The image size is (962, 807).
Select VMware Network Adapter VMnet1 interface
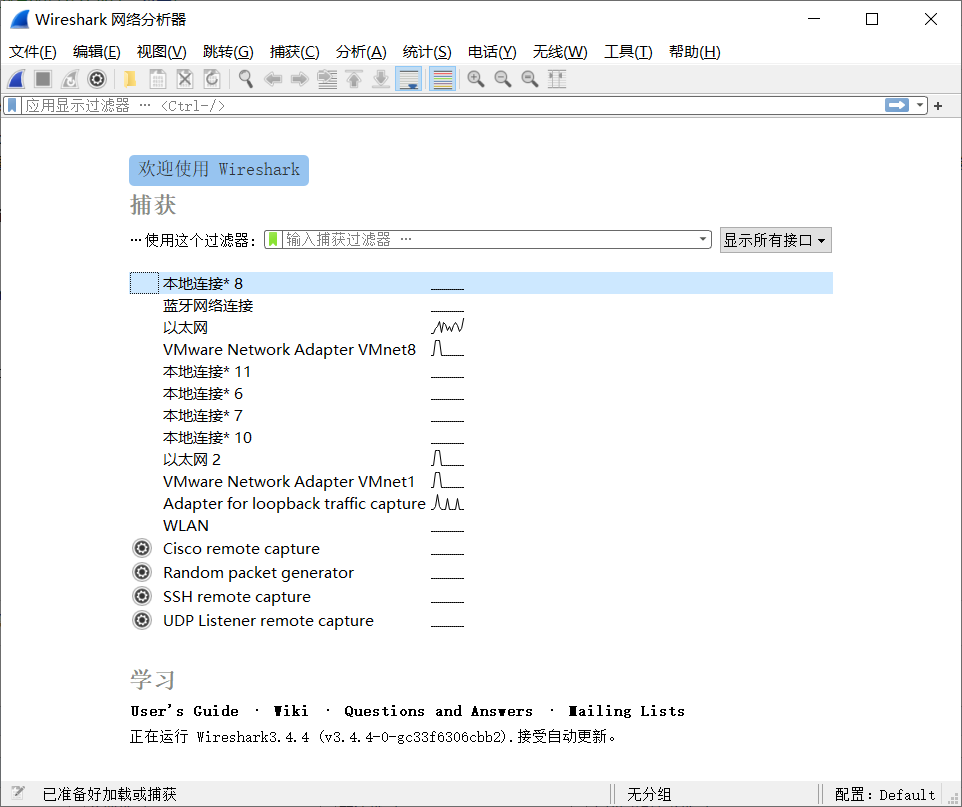(x=481, y=482)
